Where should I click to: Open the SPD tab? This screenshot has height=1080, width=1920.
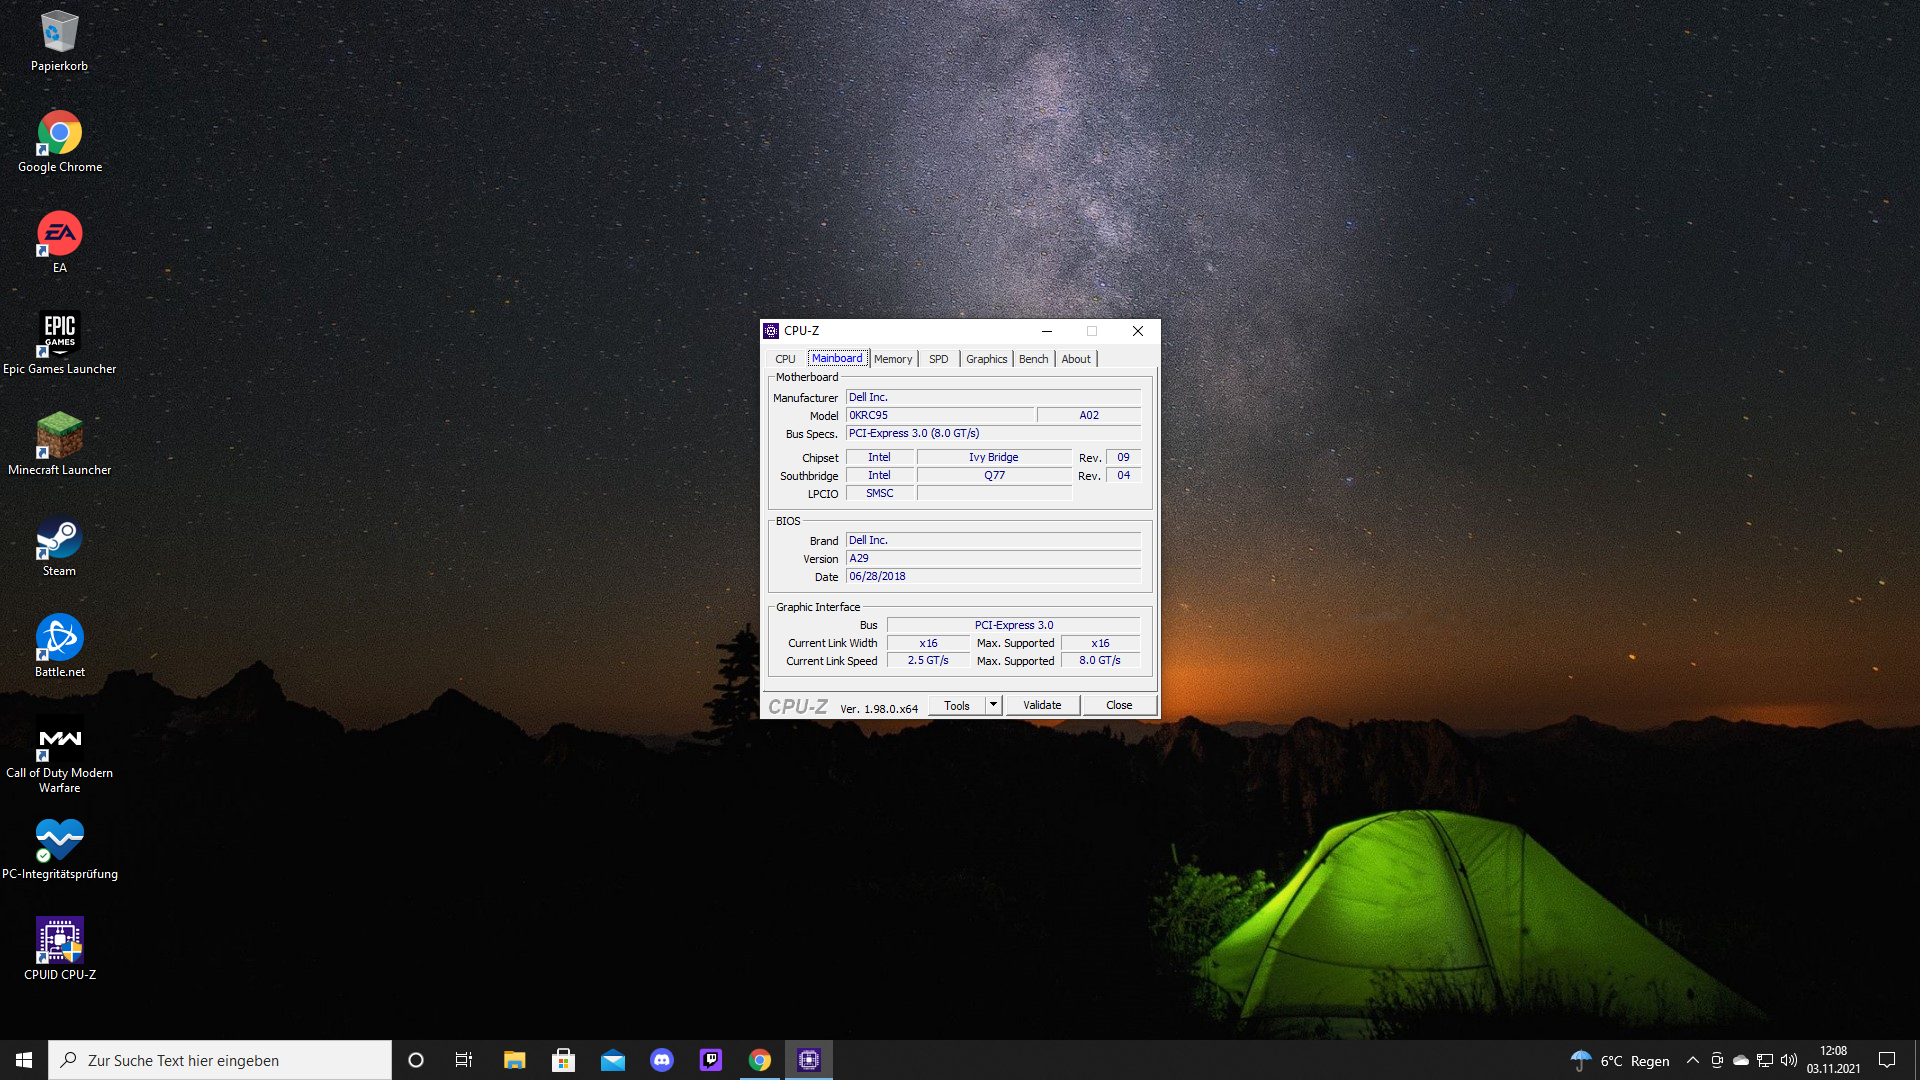click(938, 359)
